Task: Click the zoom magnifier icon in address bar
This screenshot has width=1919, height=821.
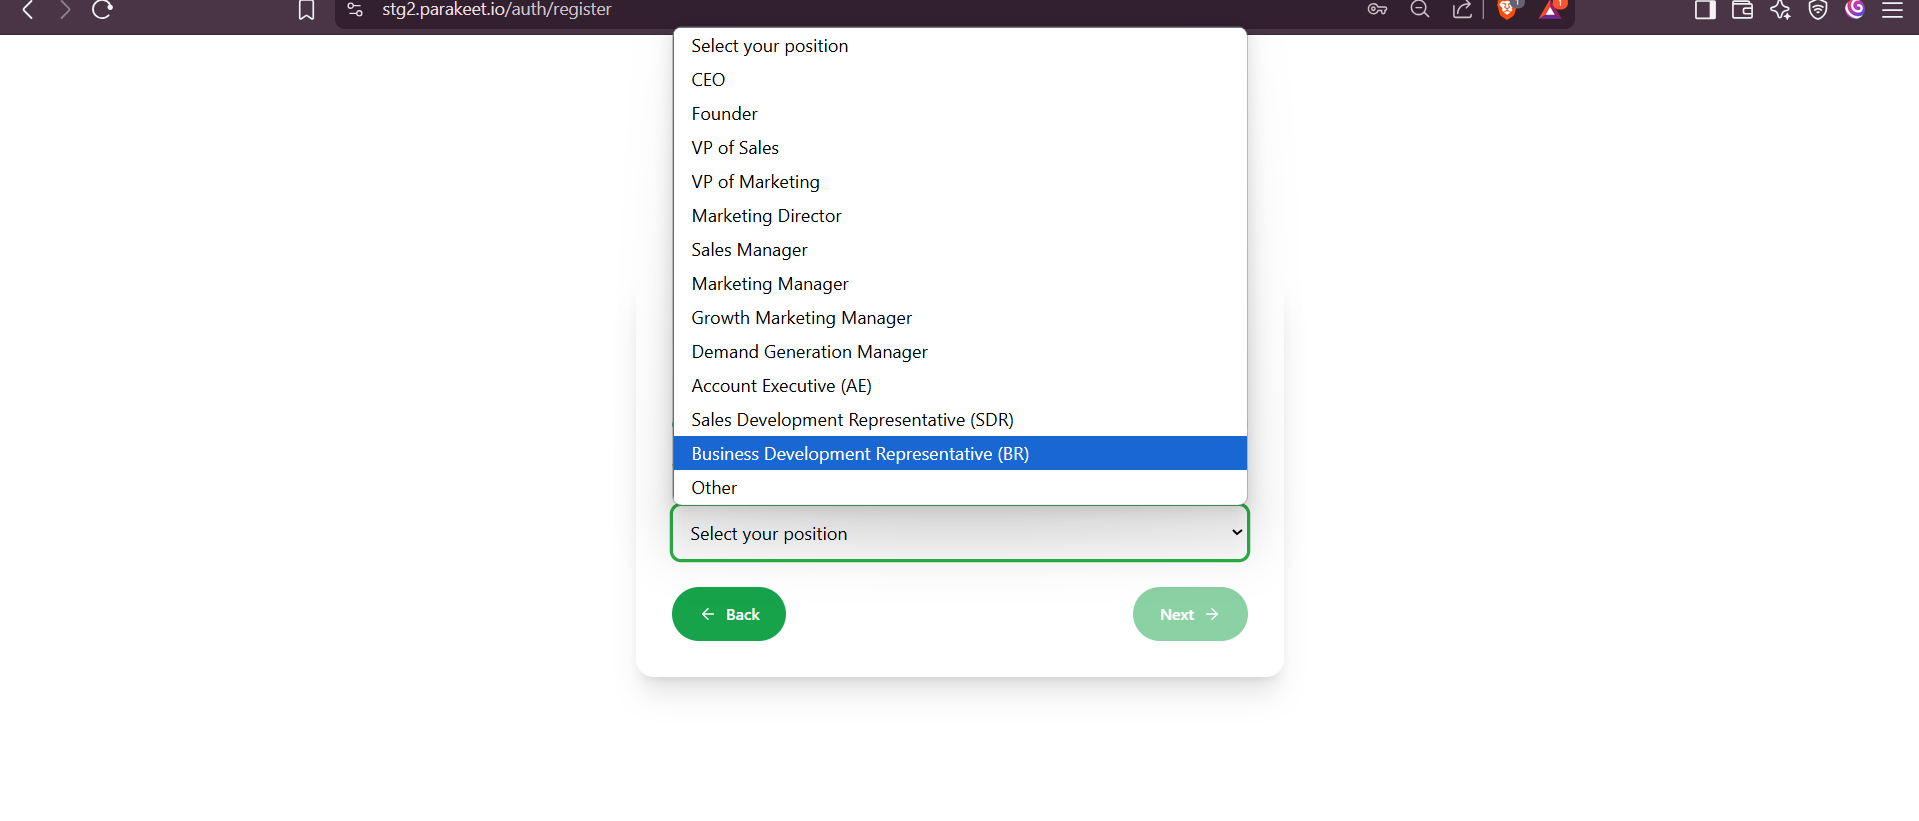Action: pyautogui.click(x=1419, y=10)
